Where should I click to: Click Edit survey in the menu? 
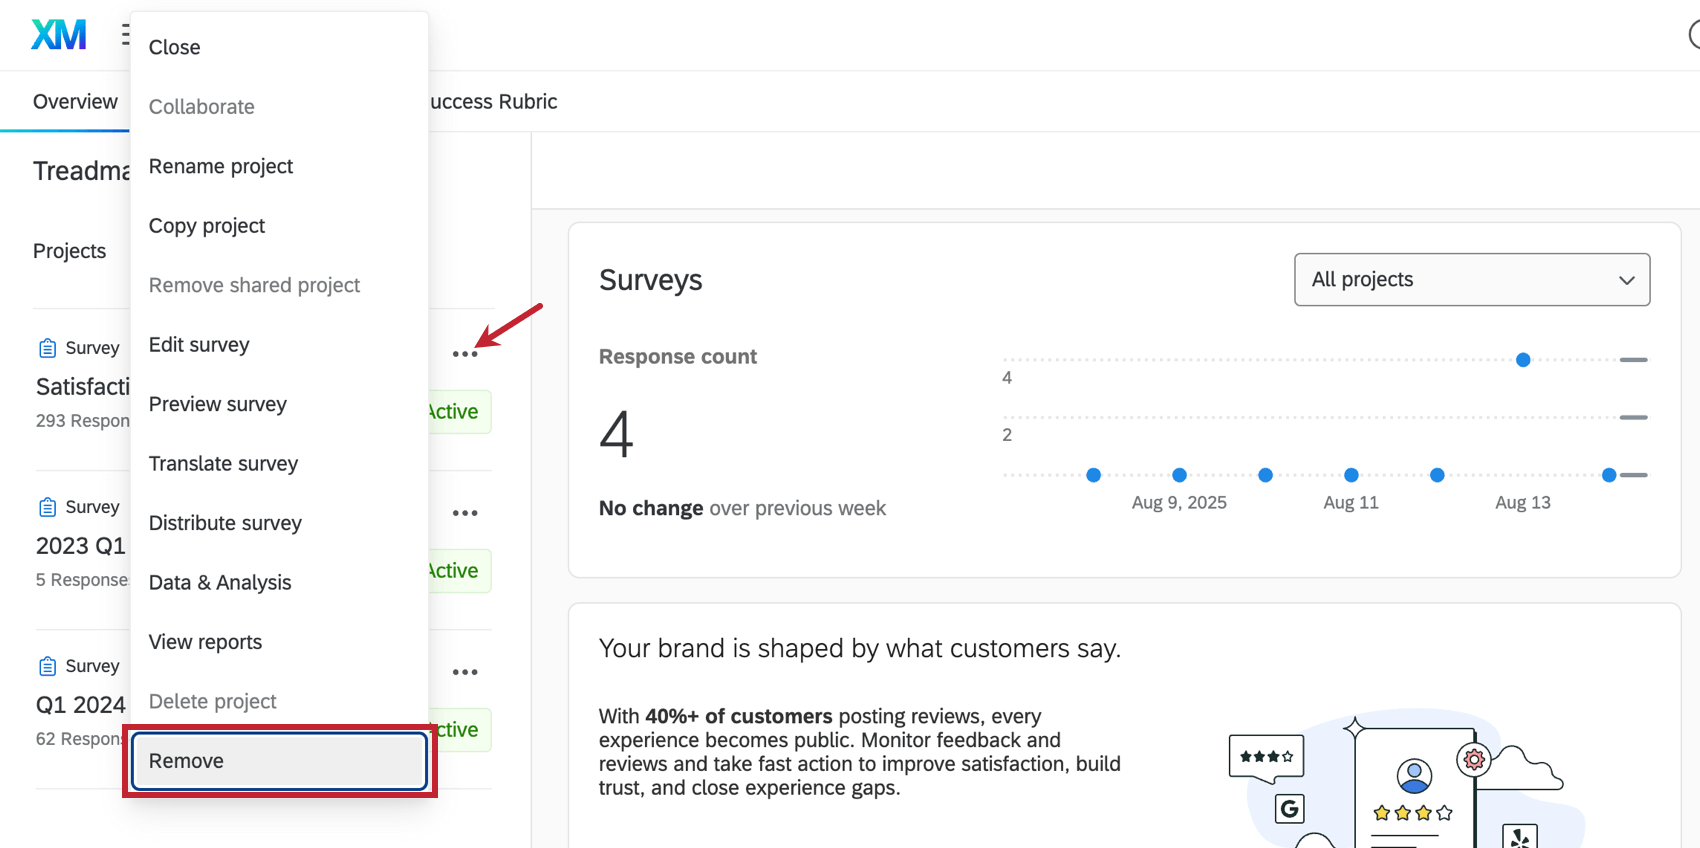[x=199, y=345]
